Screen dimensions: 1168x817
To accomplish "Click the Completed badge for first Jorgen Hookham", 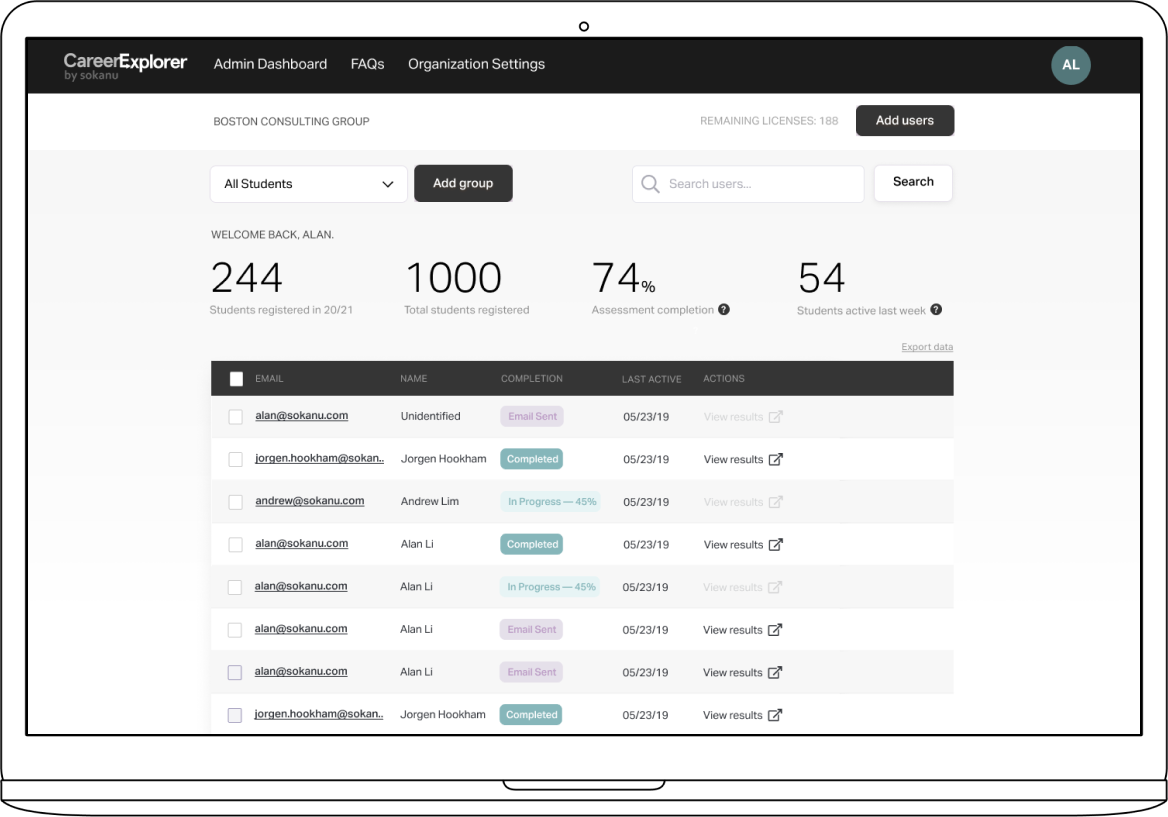I will [532, 459].
